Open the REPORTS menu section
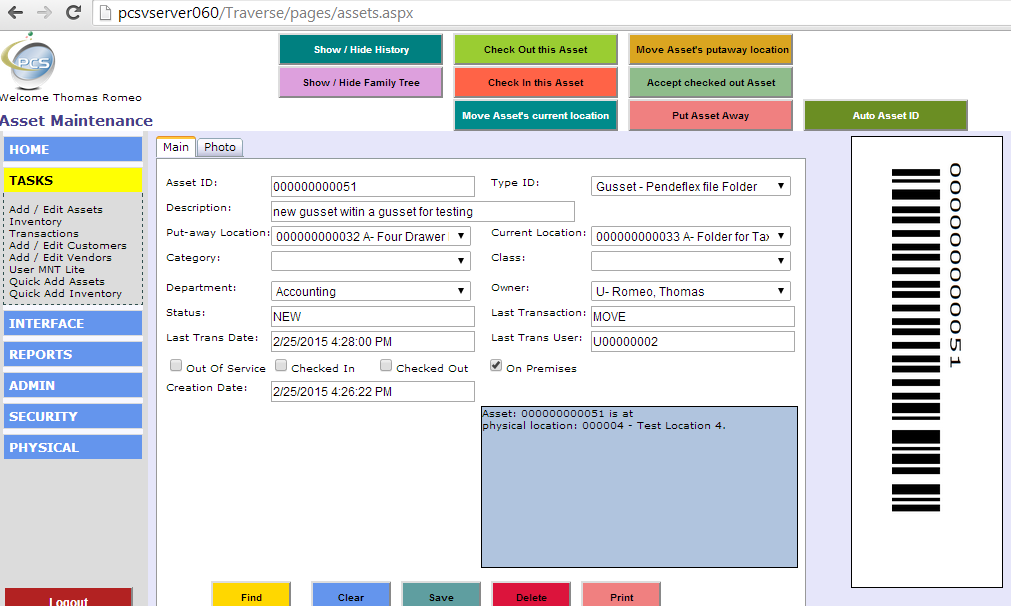1011x606 pixels. tap(73, 354)
